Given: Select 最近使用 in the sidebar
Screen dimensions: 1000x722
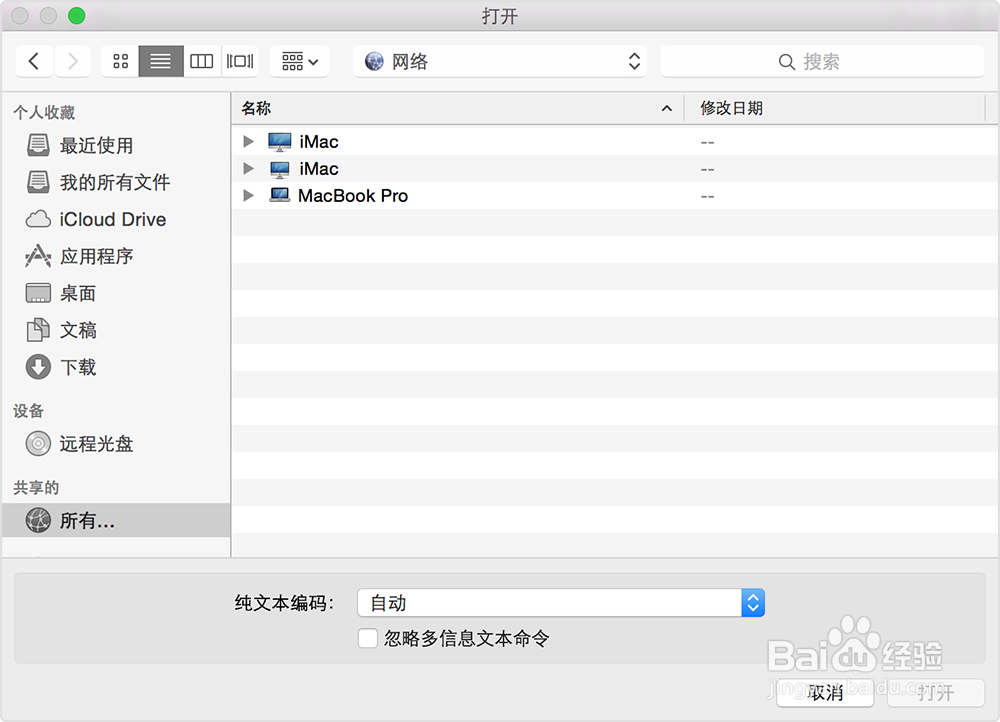Looking at the screenshot, I should (x=99, y=145).
